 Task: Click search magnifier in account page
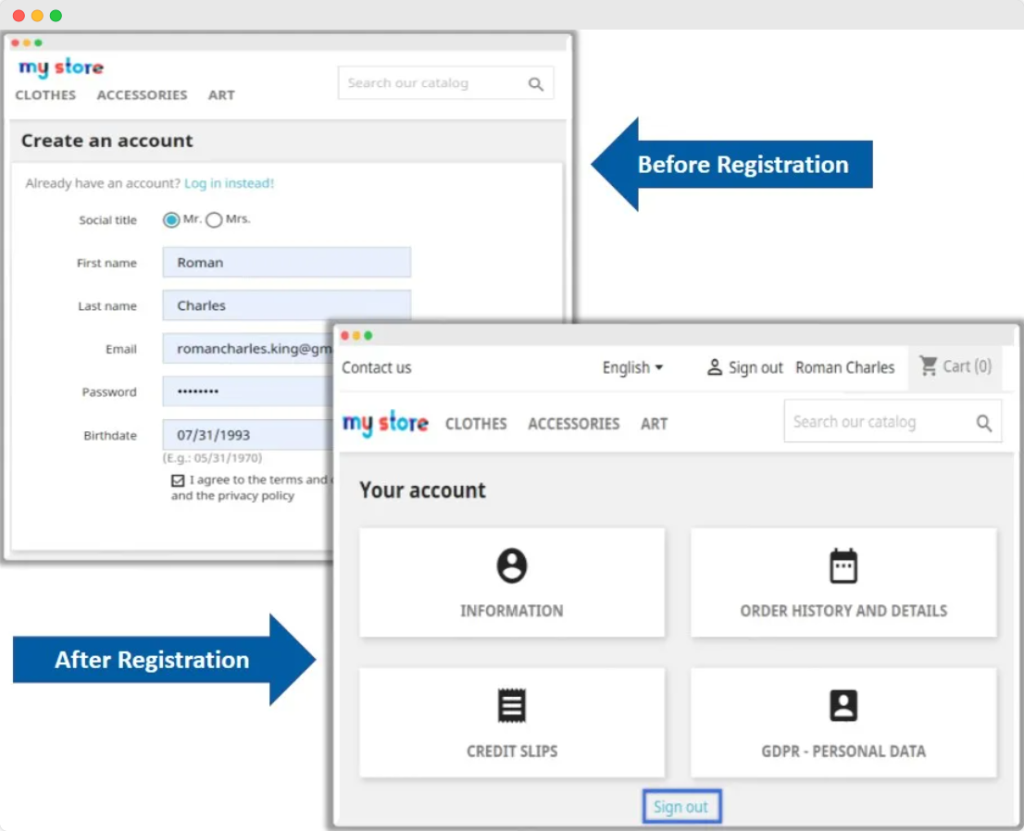pyautogui.click(x=984, y=423)
